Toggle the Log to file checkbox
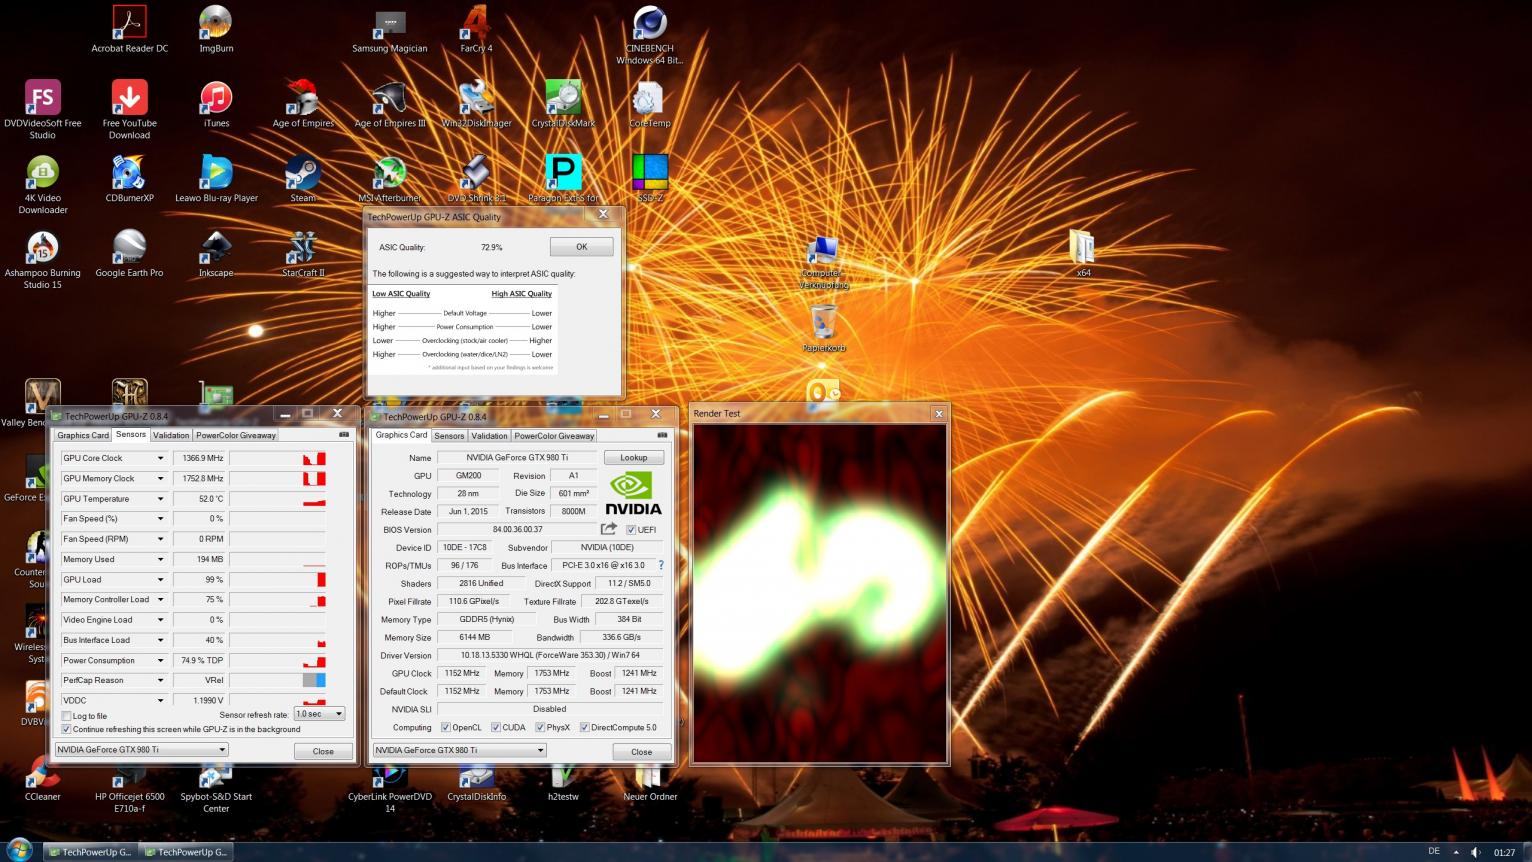This screenshot has width=1532, height=862. coord(67,716)
